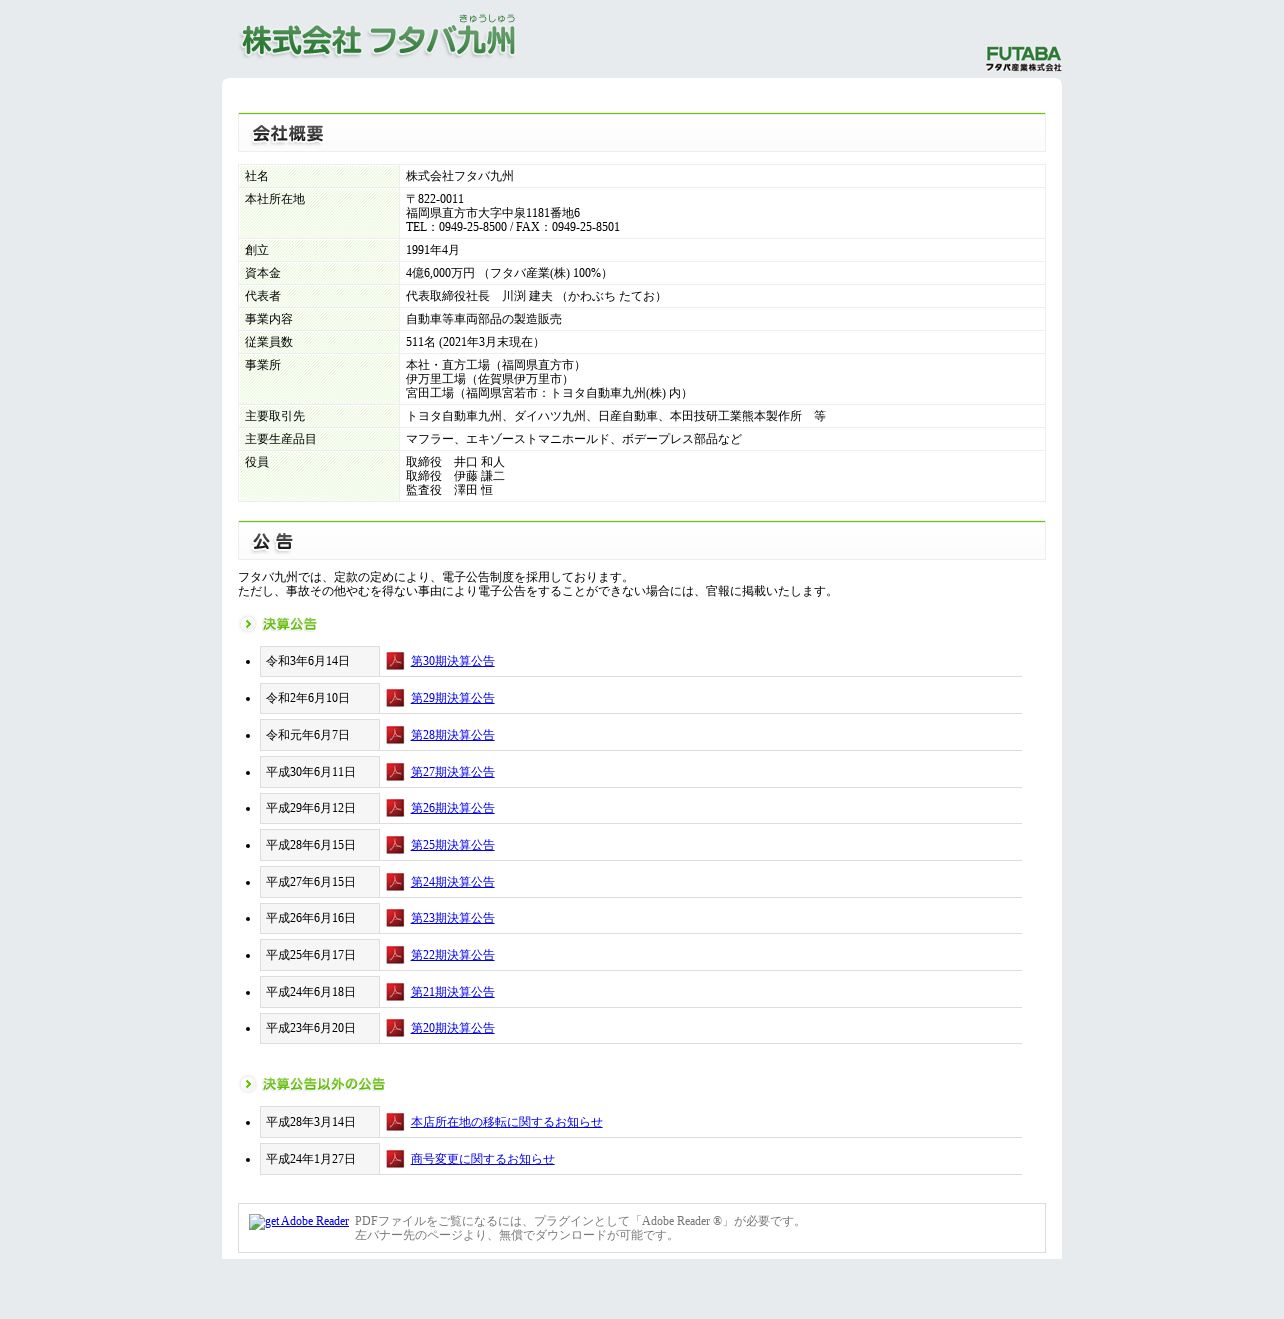This screenshot has height=1319, width=1284.
Task: Click the date 平成30年6月11日
Action: click(311, 772)
